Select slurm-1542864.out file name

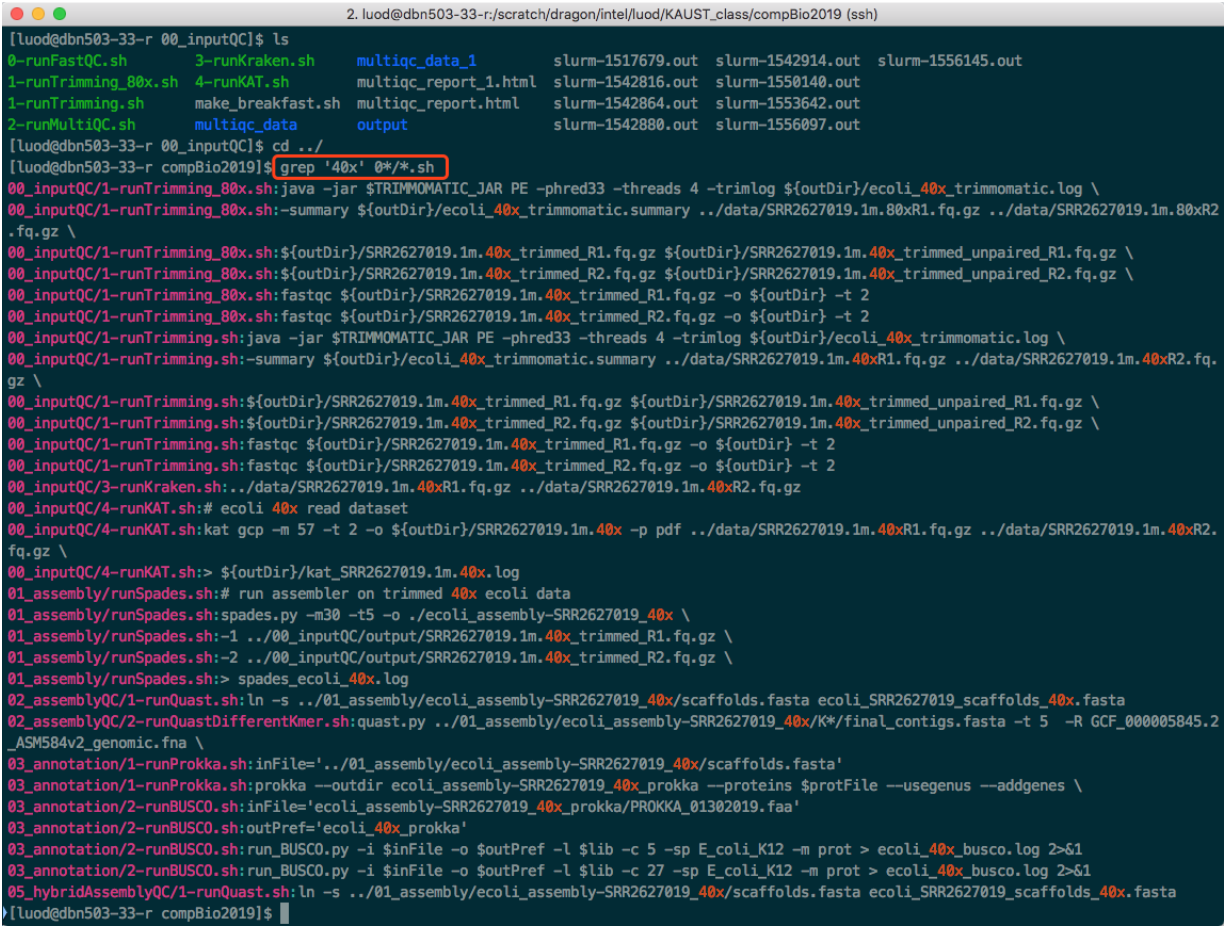[626, 104]
